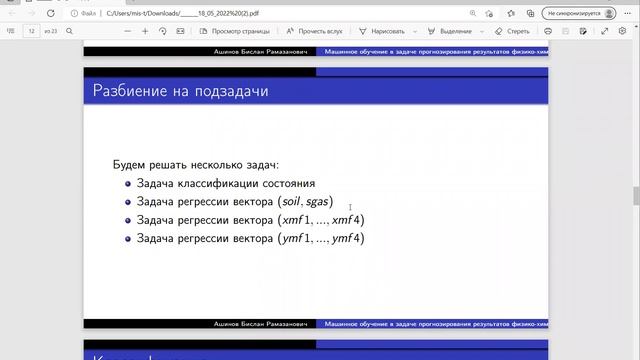
Task: Open browser Settings and more menu
Action: 627,13
